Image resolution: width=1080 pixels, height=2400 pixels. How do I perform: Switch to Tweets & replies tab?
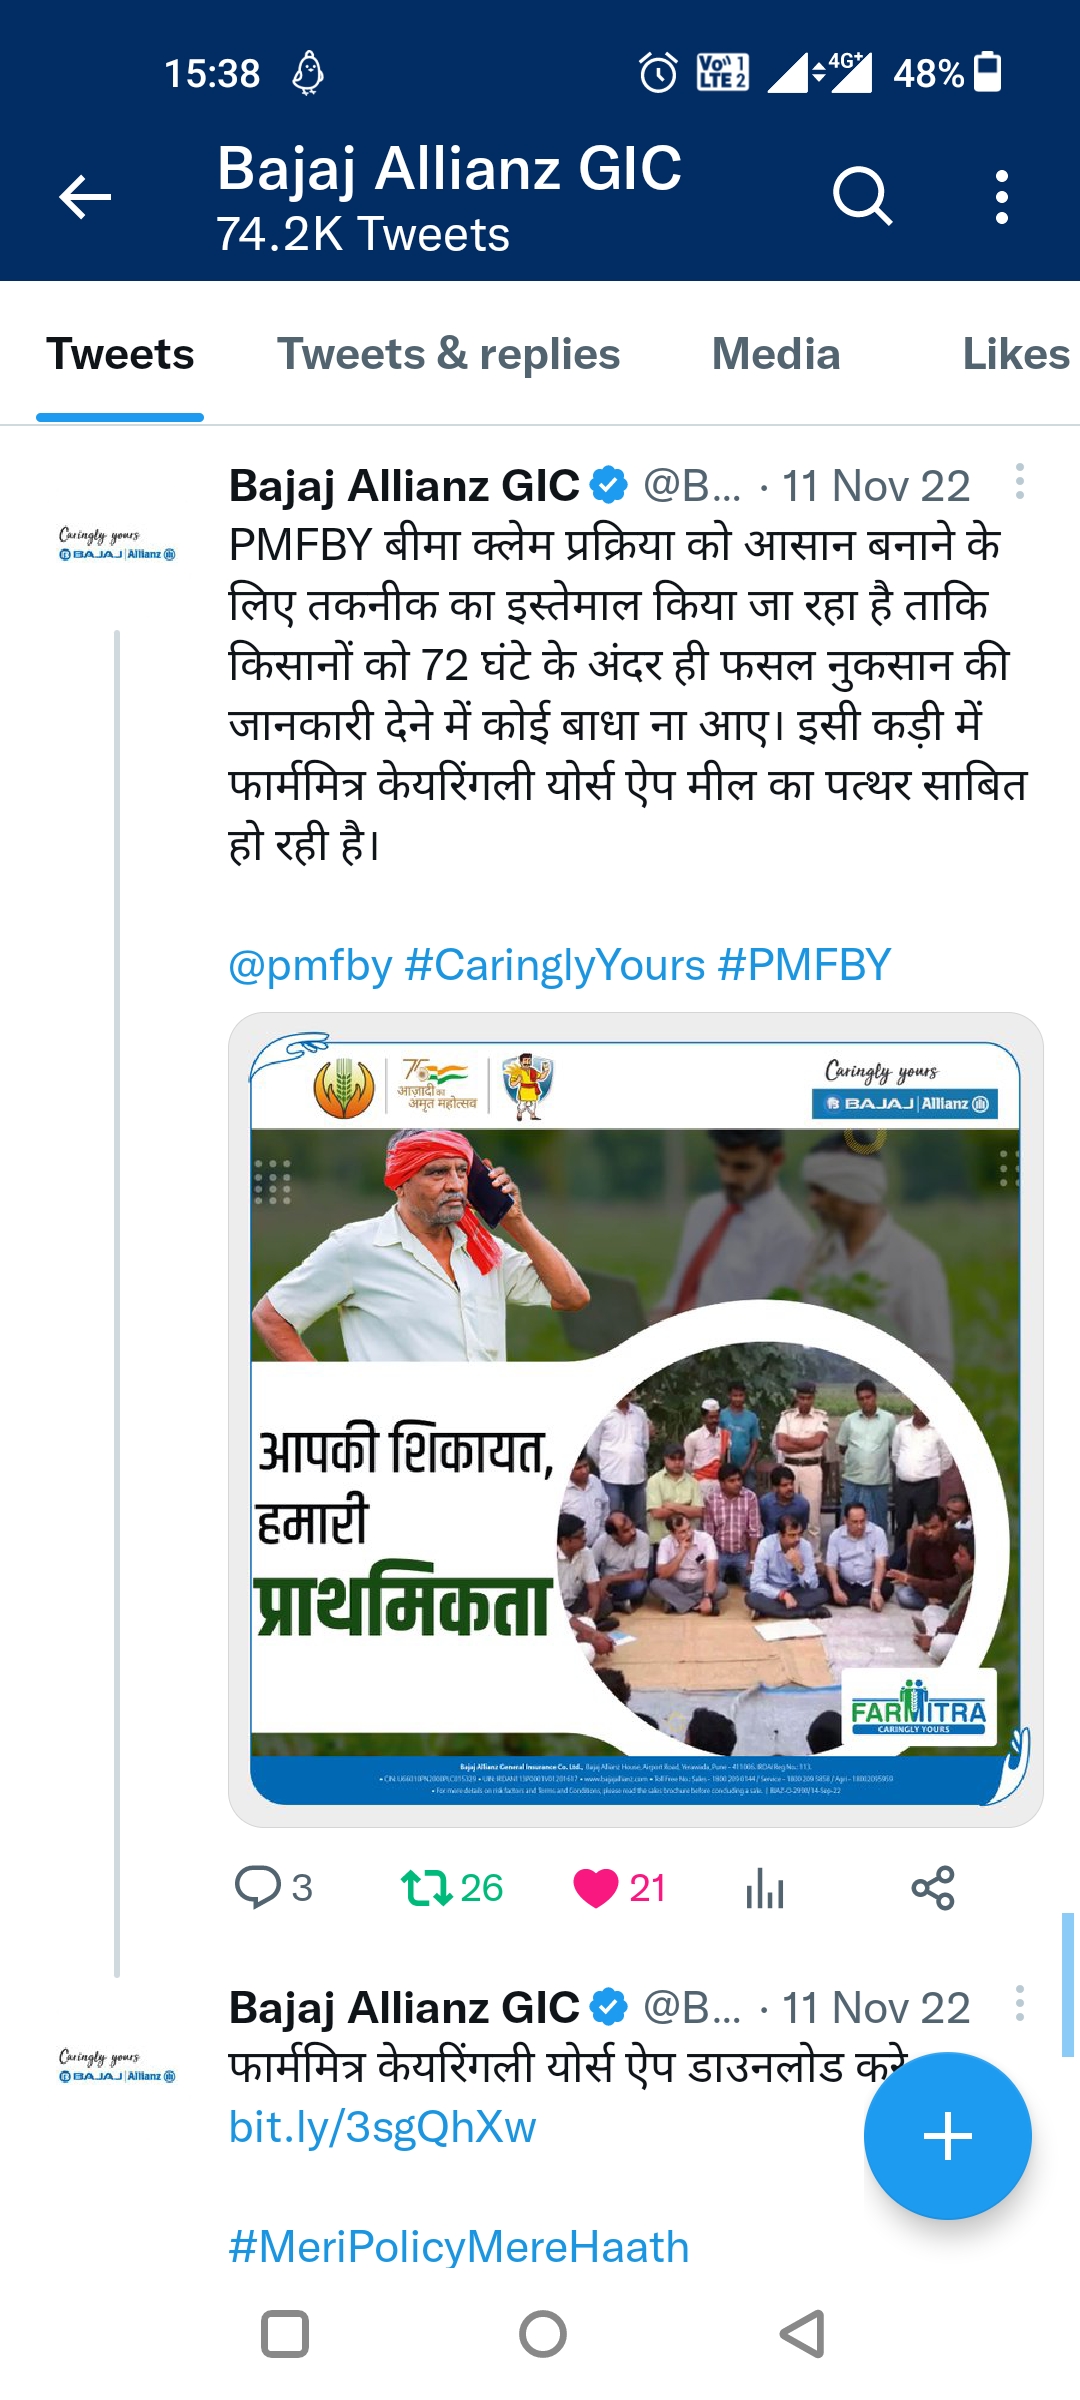pos(448,354)
